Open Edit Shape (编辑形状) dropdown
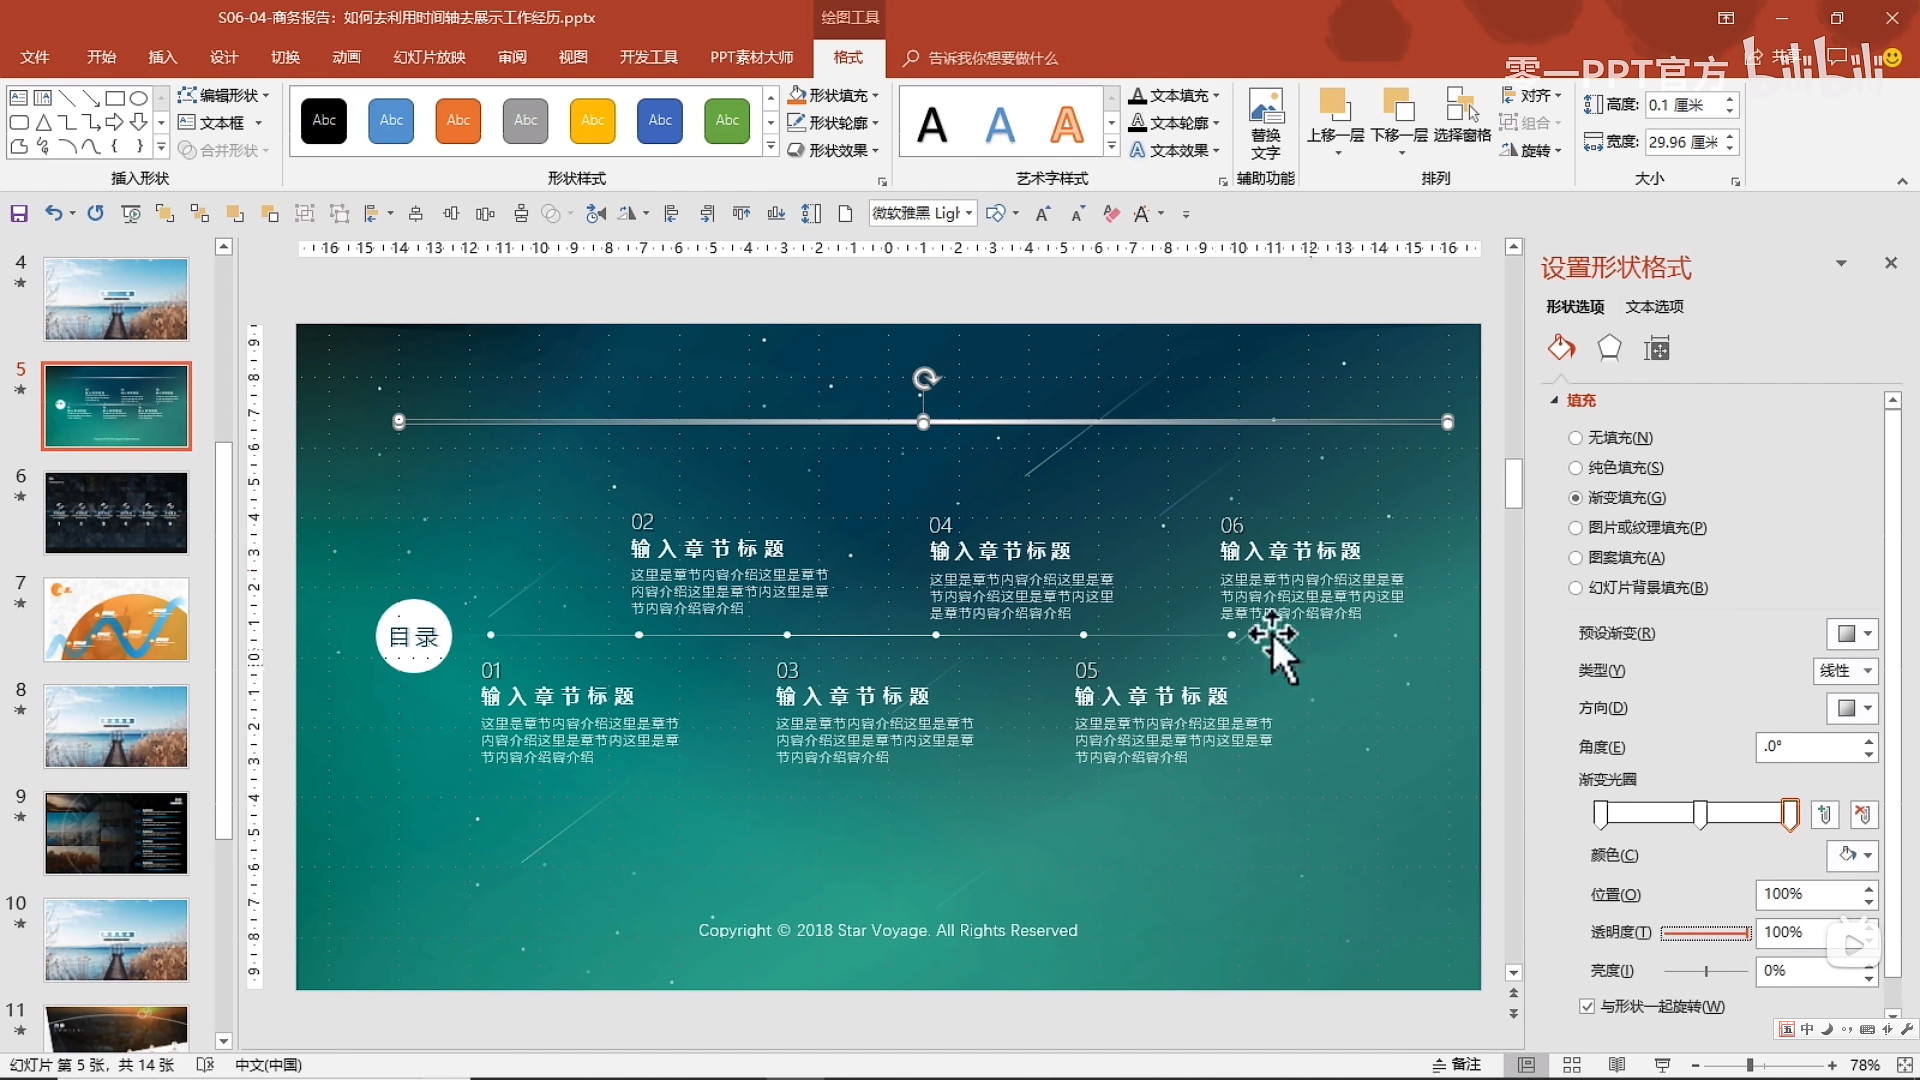The image size is (1920, 1080). [x=224, y=95]
